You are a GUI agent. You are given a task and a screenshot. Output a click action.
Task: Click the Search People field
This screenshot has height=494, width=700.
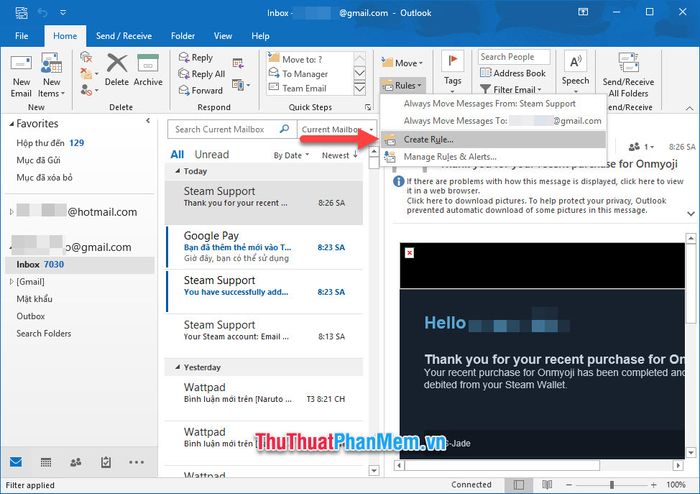point(514,57)
